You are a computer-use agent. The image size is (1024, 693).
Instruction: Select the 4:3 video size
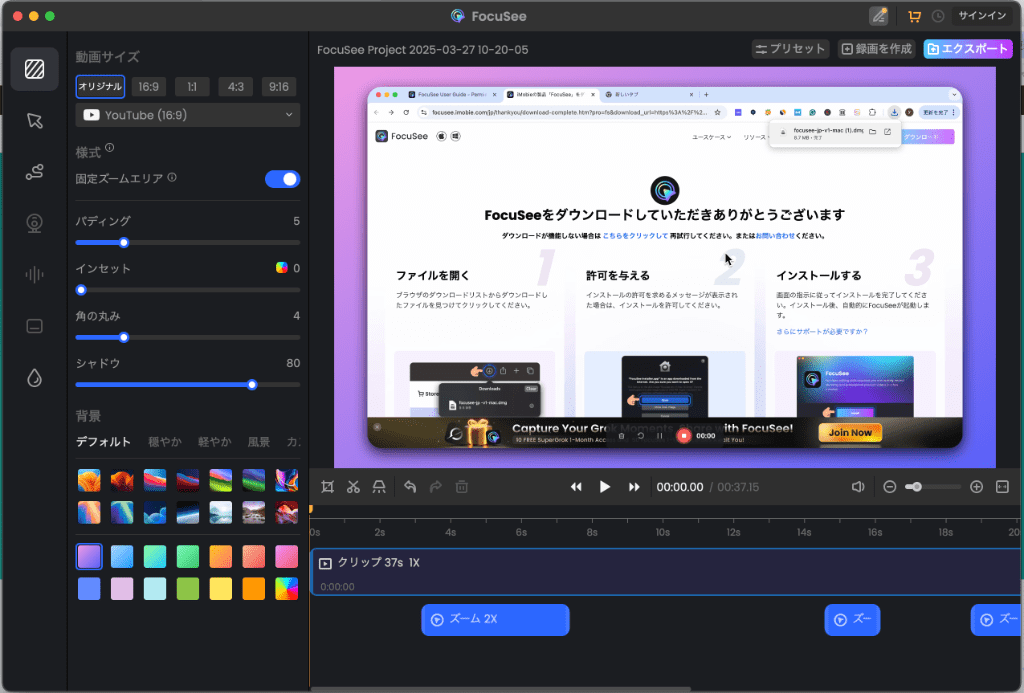tap(236, 87)
